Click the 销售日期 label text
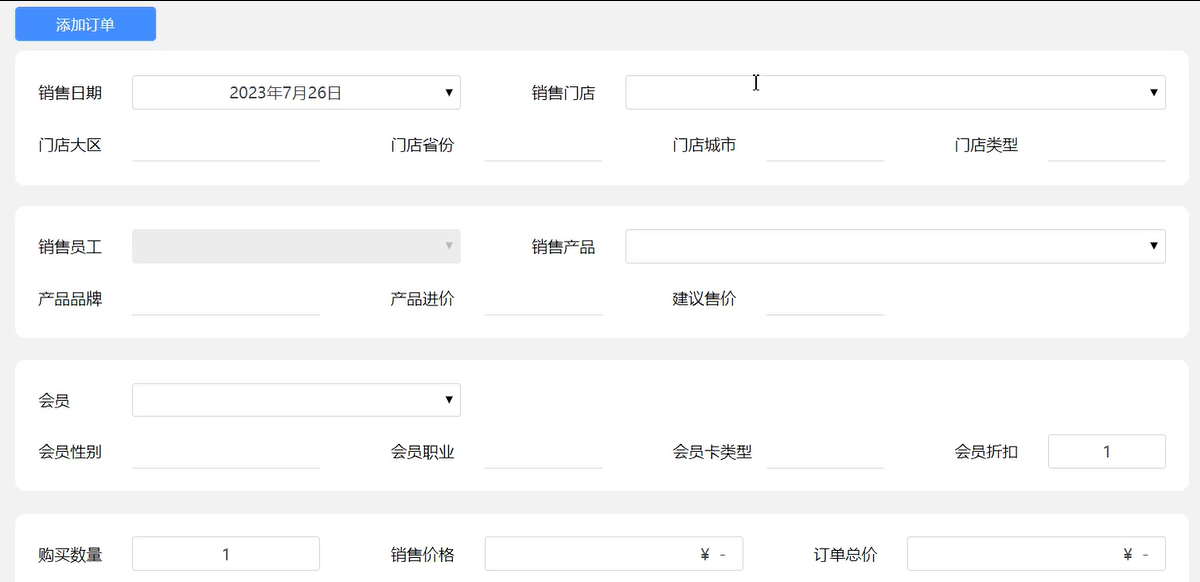 (x=70, y=93)
